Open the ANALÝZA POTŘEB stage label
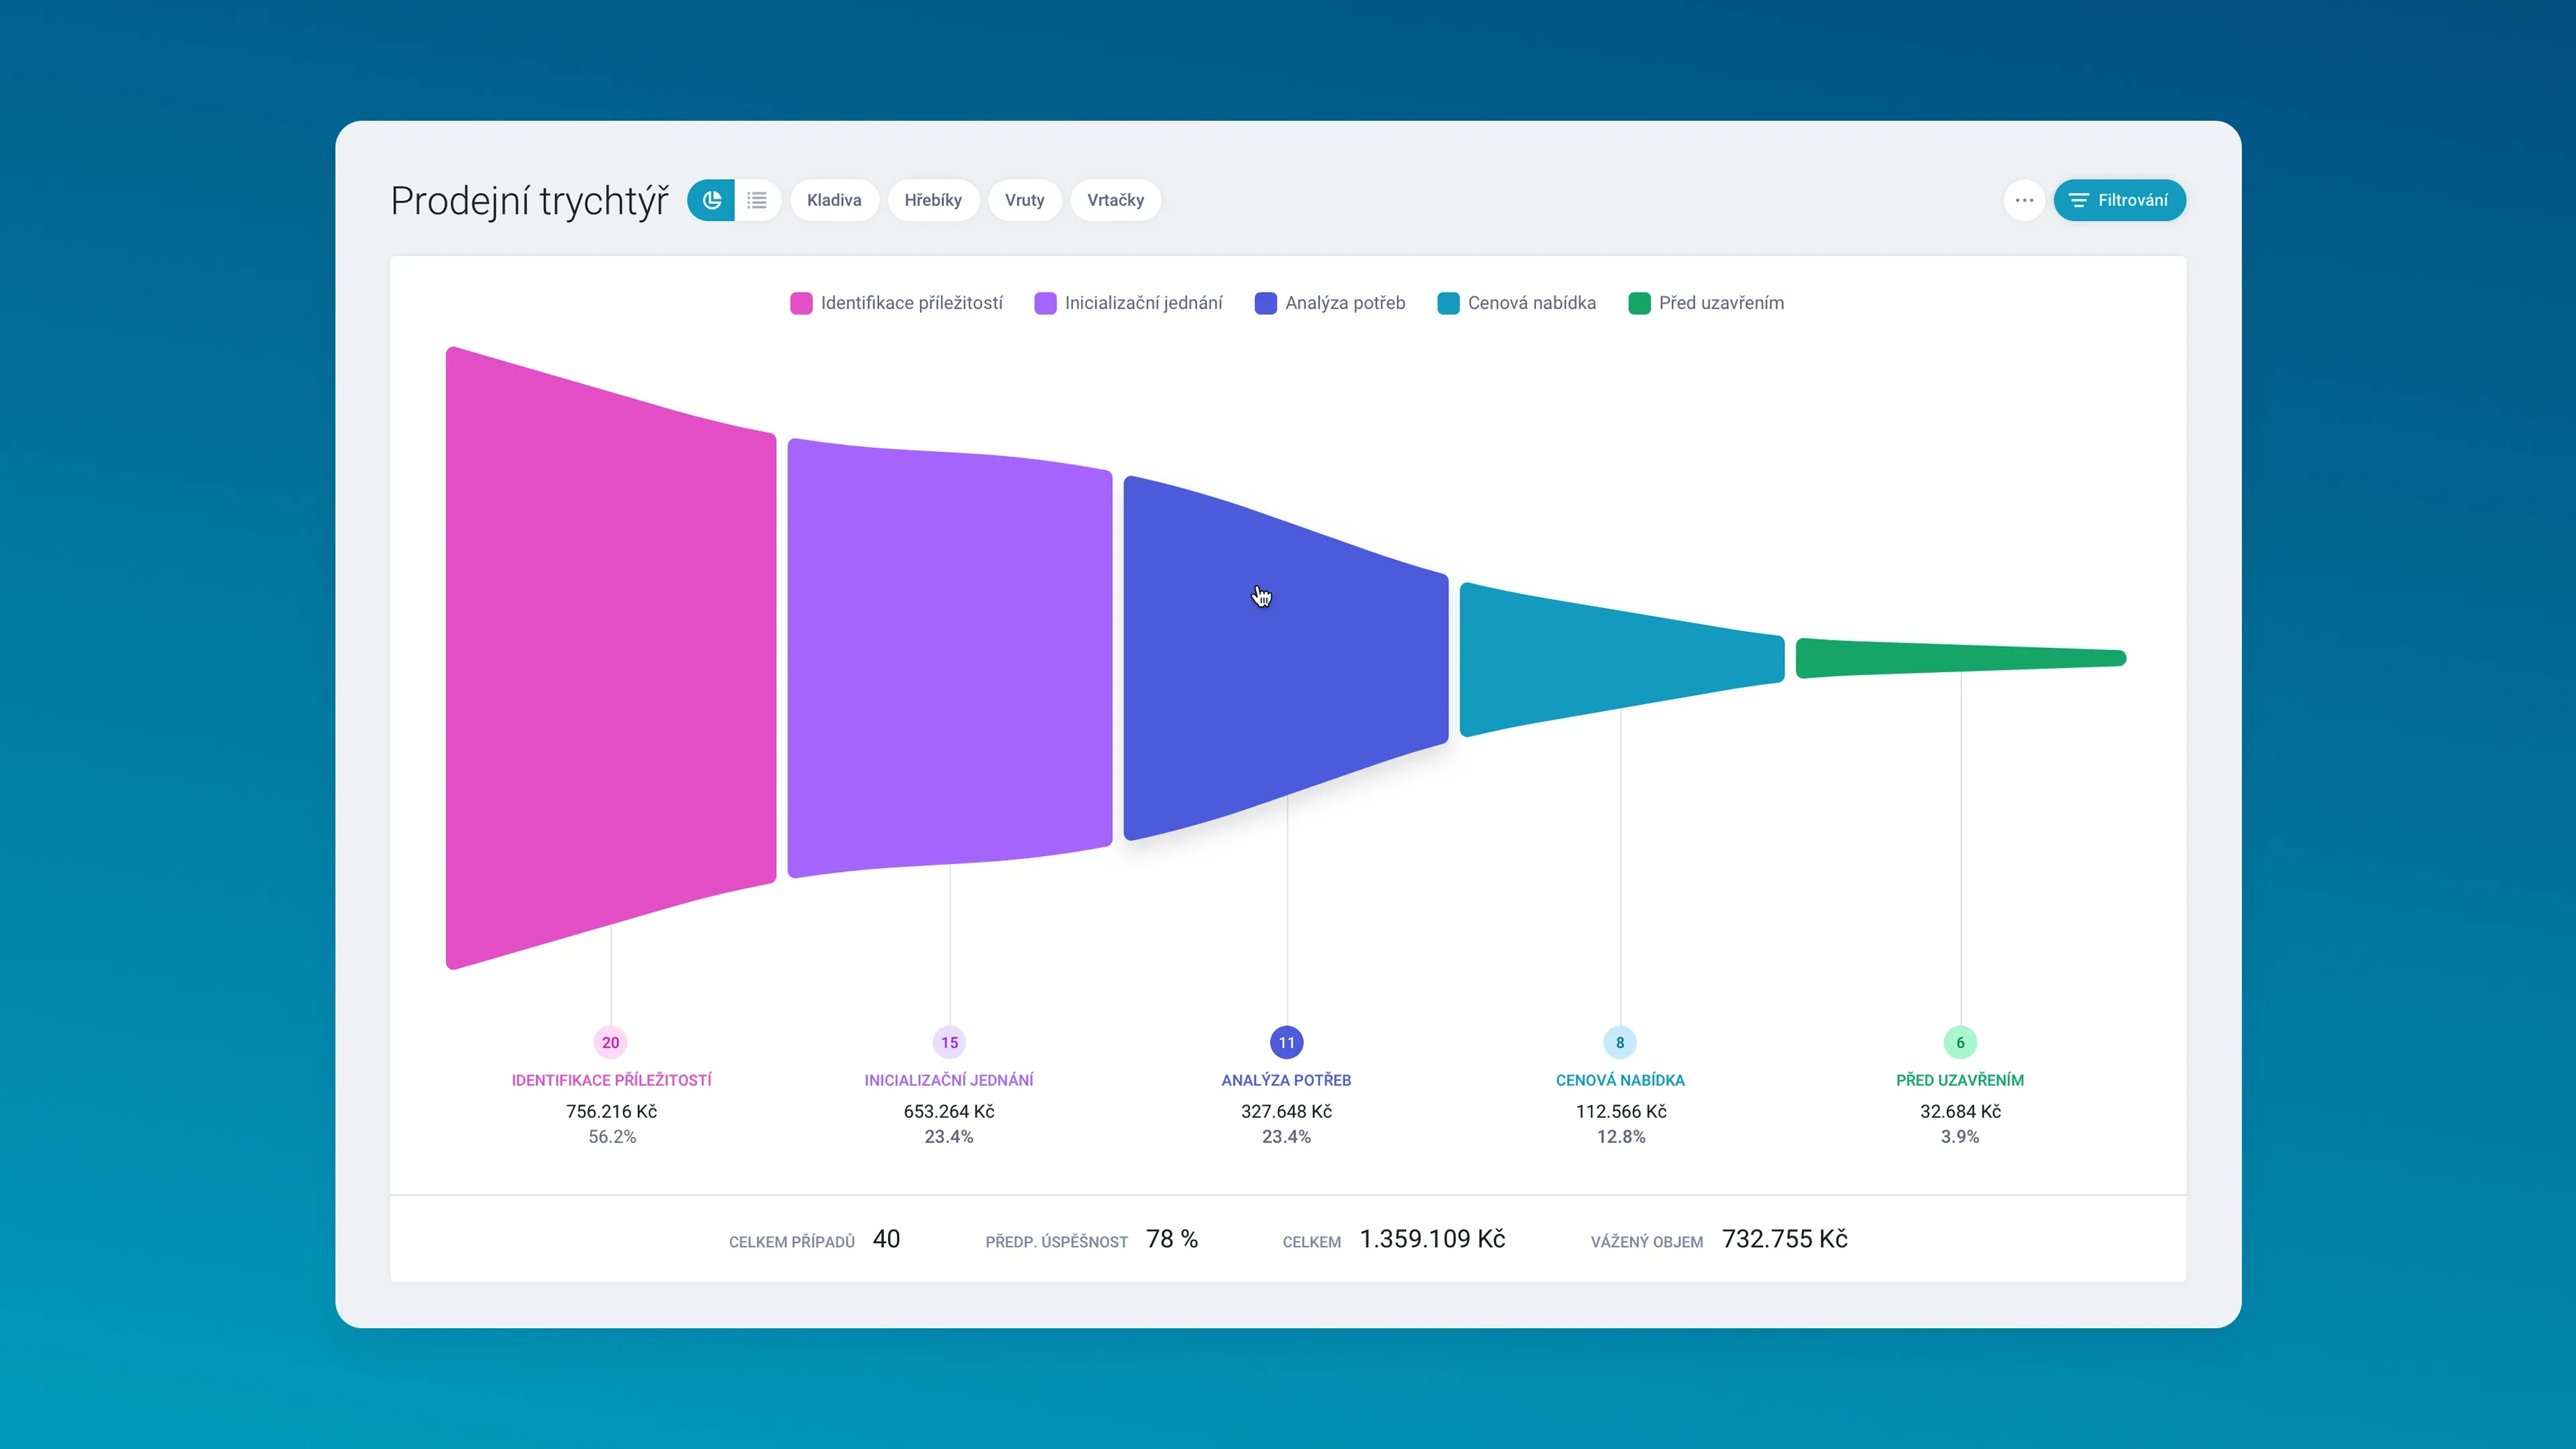Image resolution: width=2576 pixels, height=1449 pixels. click(1286, 1080)
